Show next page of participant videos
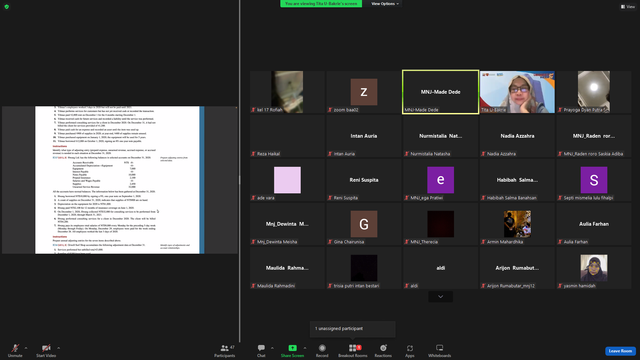Viewport: 640px width, 360px height. pos(440,297)
